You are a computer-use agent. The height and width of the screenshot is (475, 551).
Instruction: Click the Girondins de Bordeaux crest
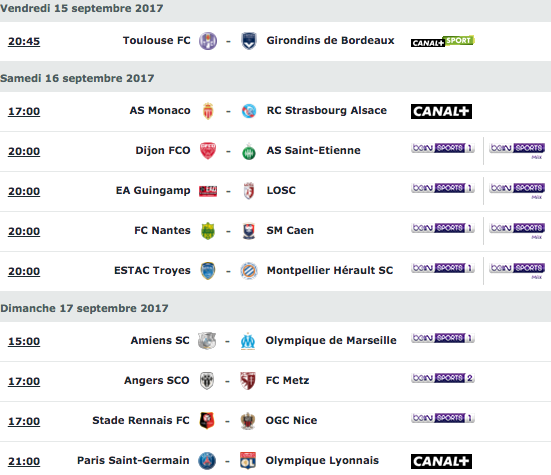249,41
